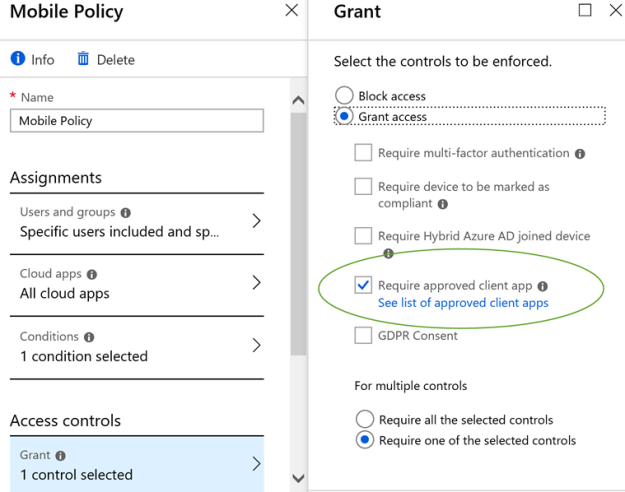
Task: Click info icon next to Users and groups
Action: point(125,213)
